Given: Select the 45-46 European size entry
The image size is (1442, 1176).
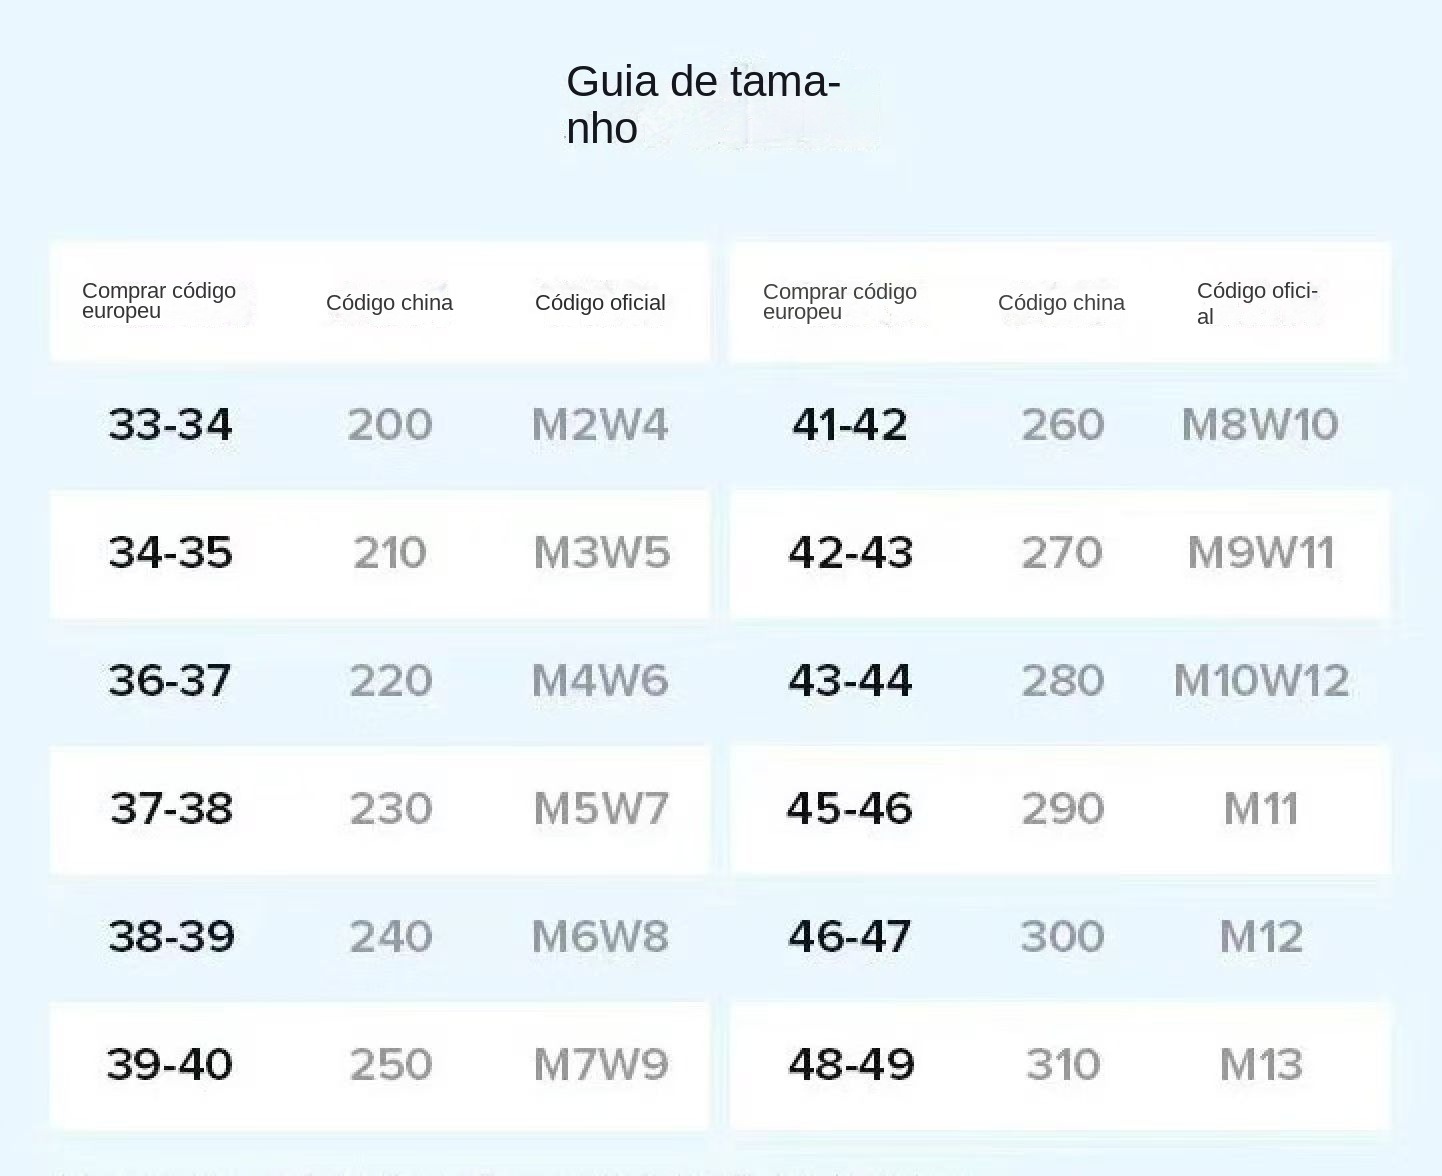Looking at the screenshot, I should point(850,809).
